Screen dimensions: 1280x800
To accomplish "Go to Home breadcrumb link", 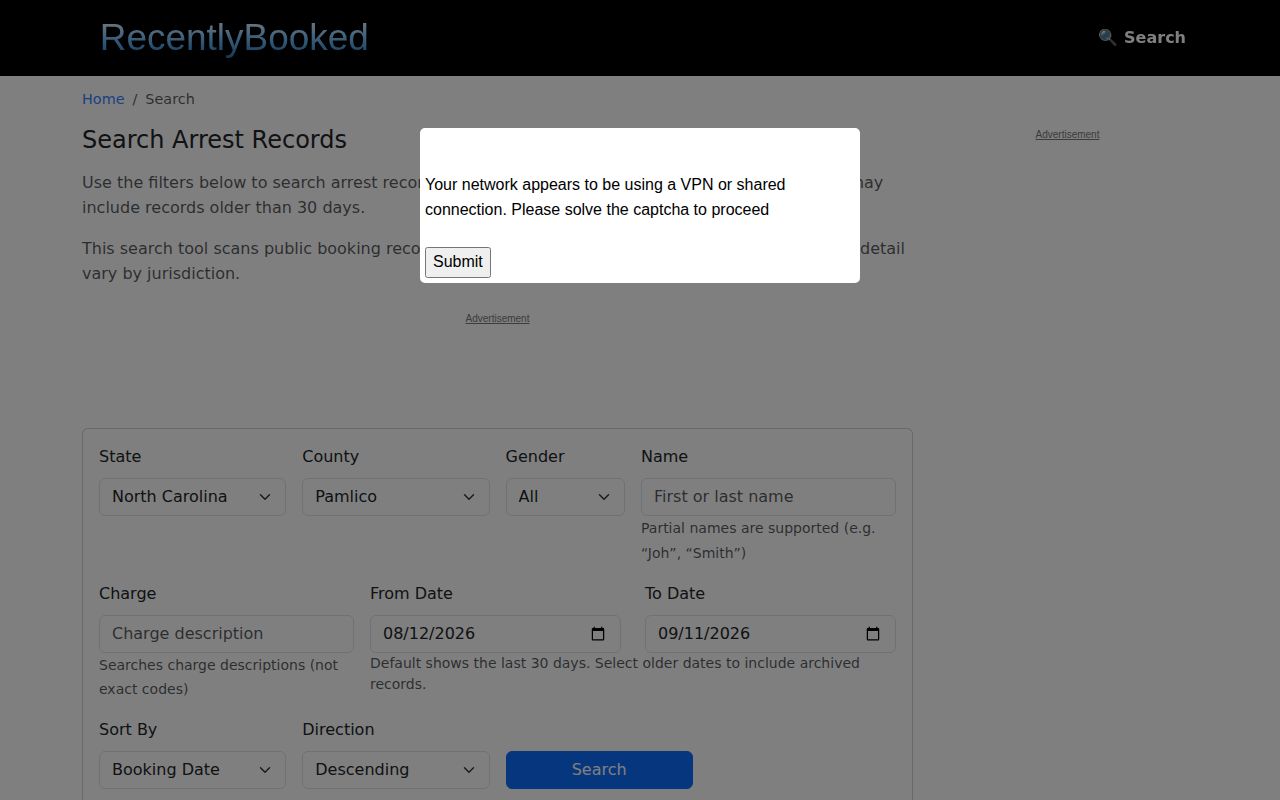I will [x=103, y=99].
